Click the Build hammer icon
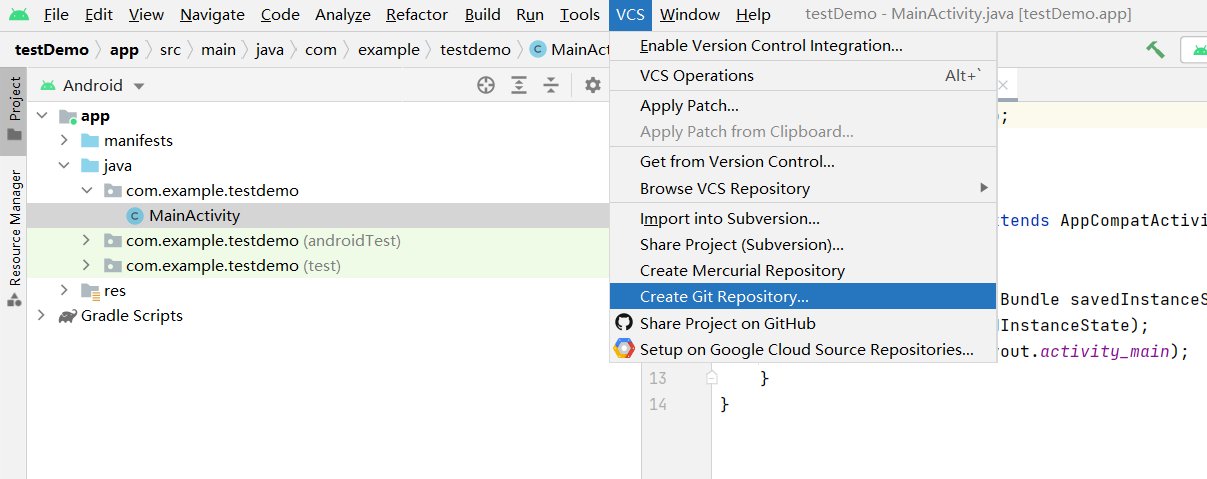 pos(1155,49)
